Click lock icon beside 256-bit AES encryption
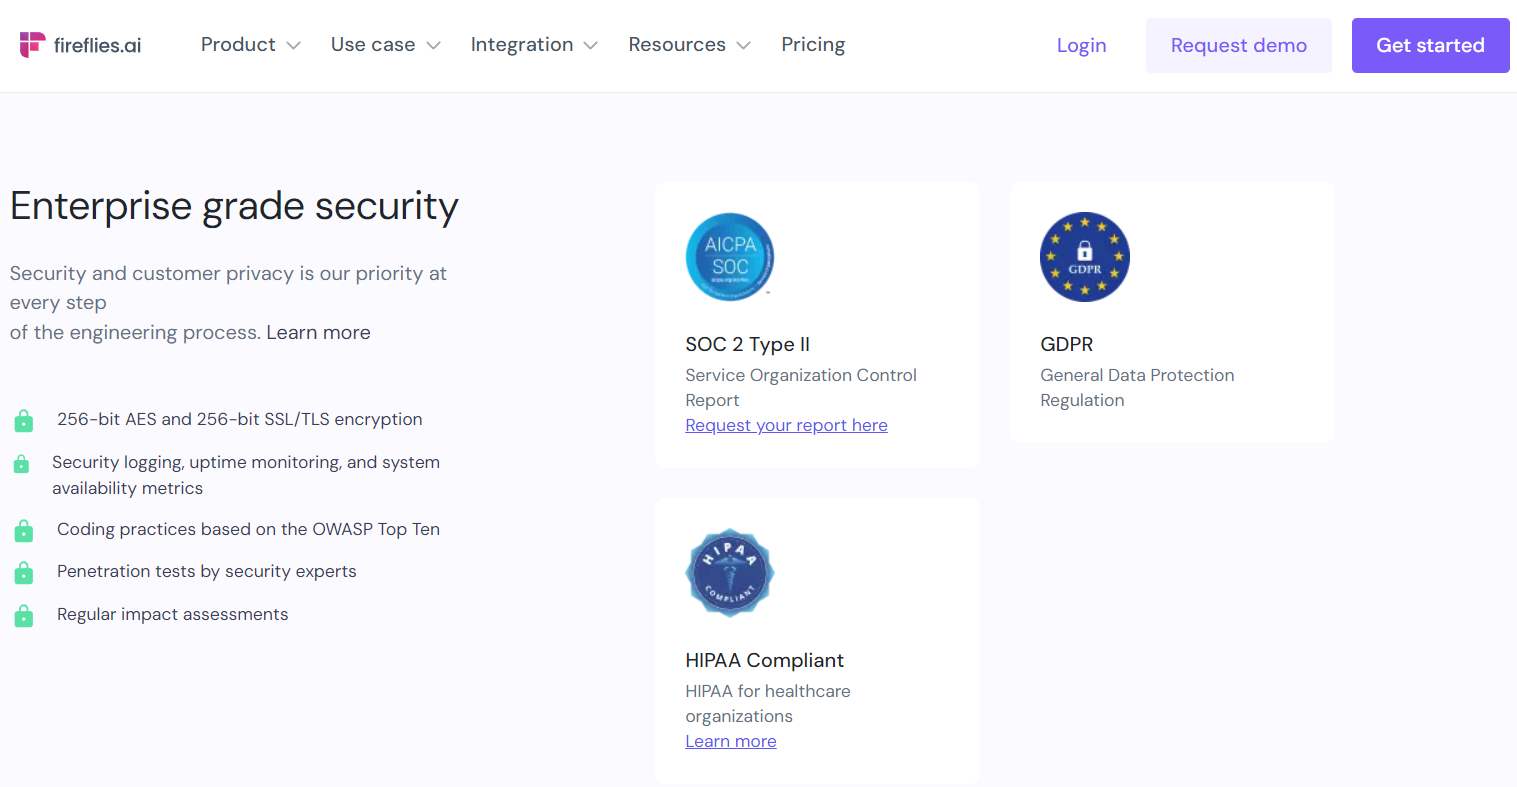This screenshot has height=787, width=1517. point(24,421)
